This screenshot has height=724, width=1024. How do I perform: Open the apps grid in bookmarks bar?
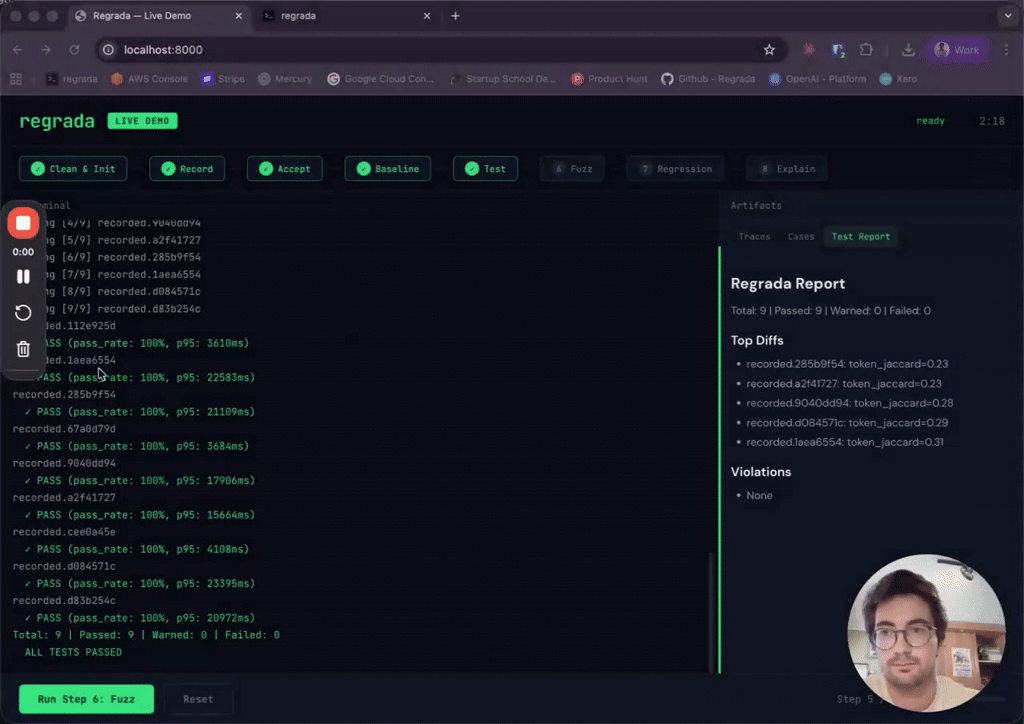click(16, 79)
